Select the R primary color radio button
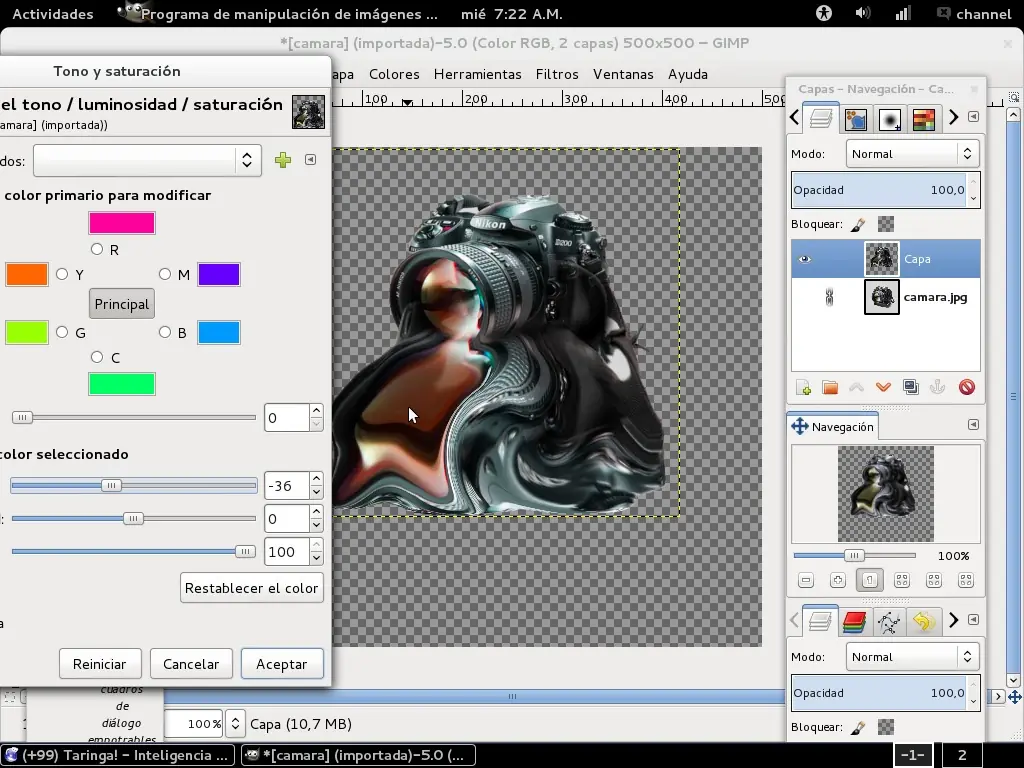This screenshot has height=768, width=1024. [97, 249]
